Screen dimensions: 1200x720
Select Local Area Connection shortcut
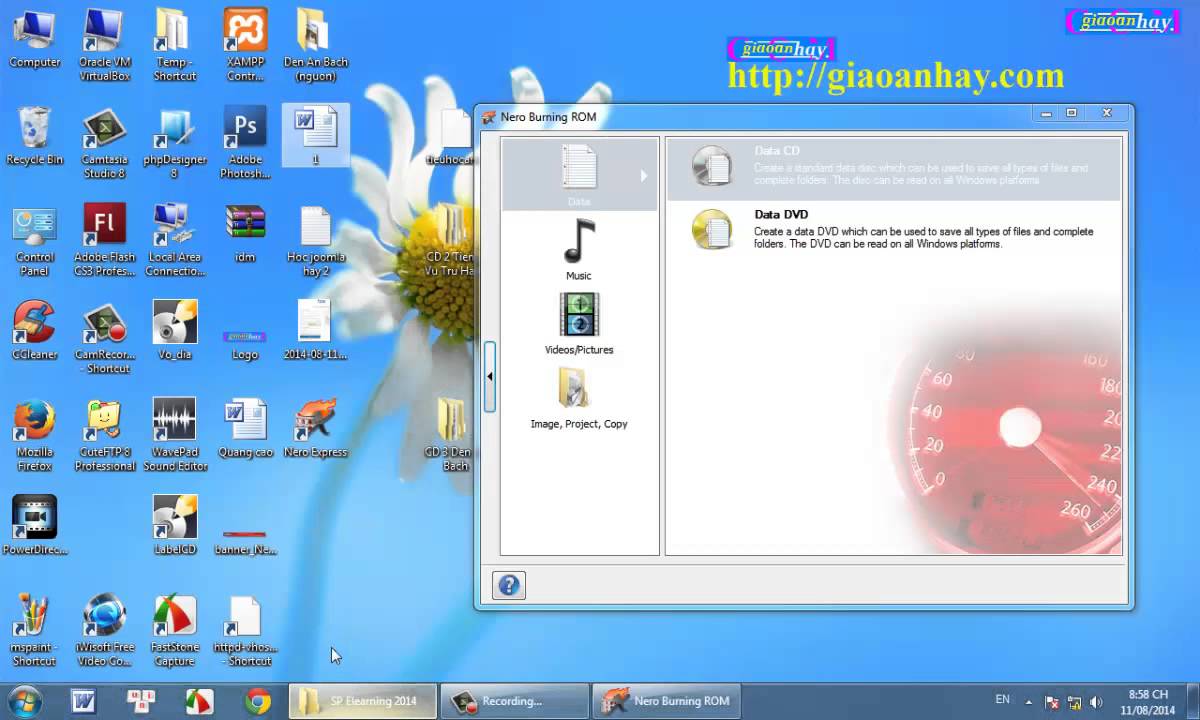(x=175, y=240)
